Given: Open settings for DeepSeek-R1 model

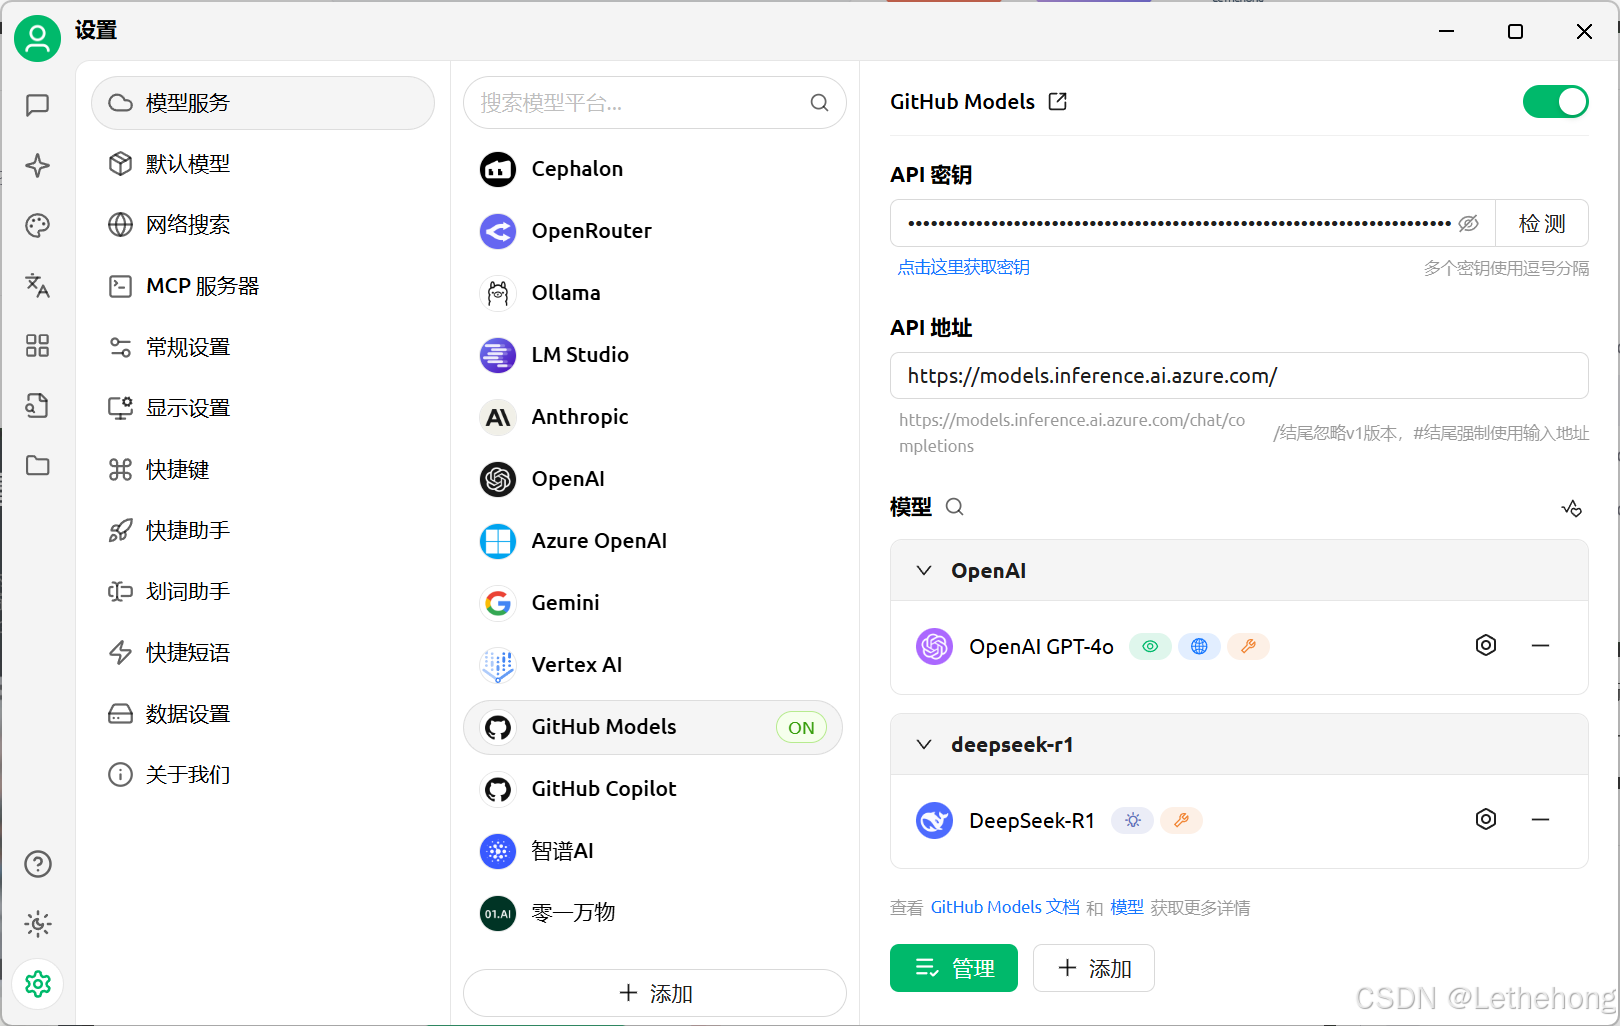Looking at the screenshot, I should pos(1486,819).
